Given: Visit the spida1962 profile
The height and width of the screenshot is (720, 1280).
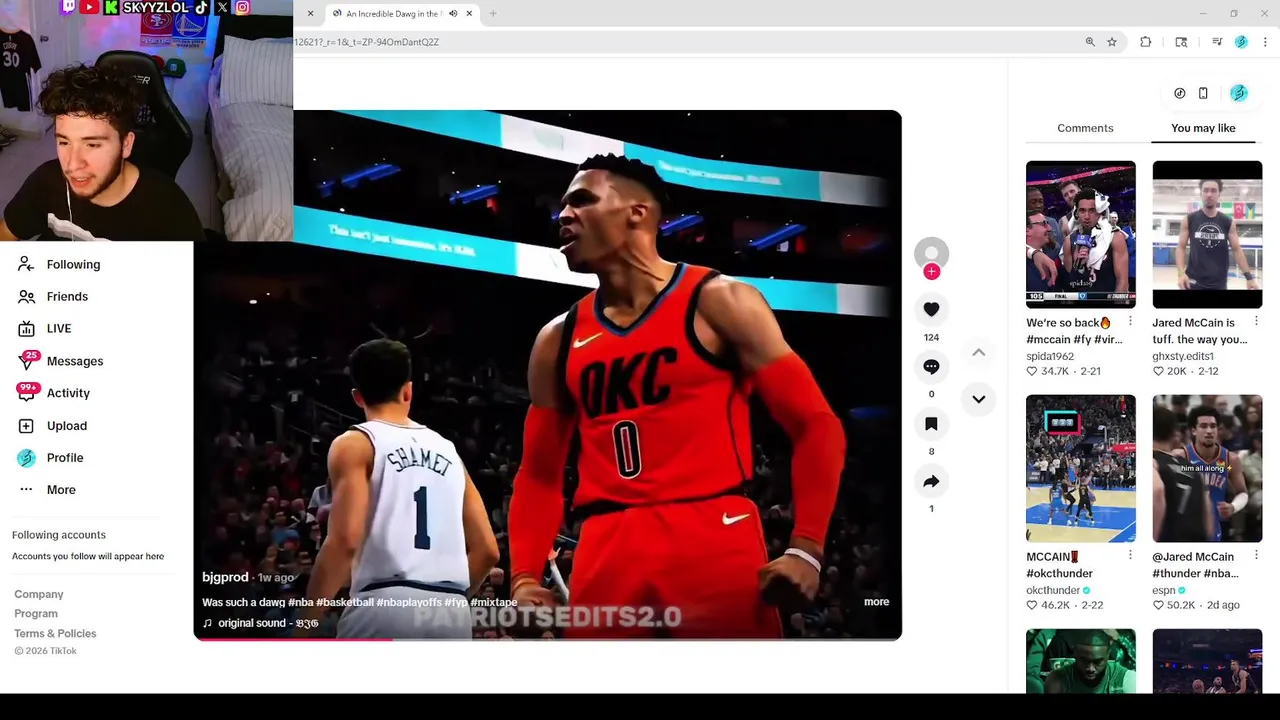Looking at the screenshot, I should [1050, 356].
